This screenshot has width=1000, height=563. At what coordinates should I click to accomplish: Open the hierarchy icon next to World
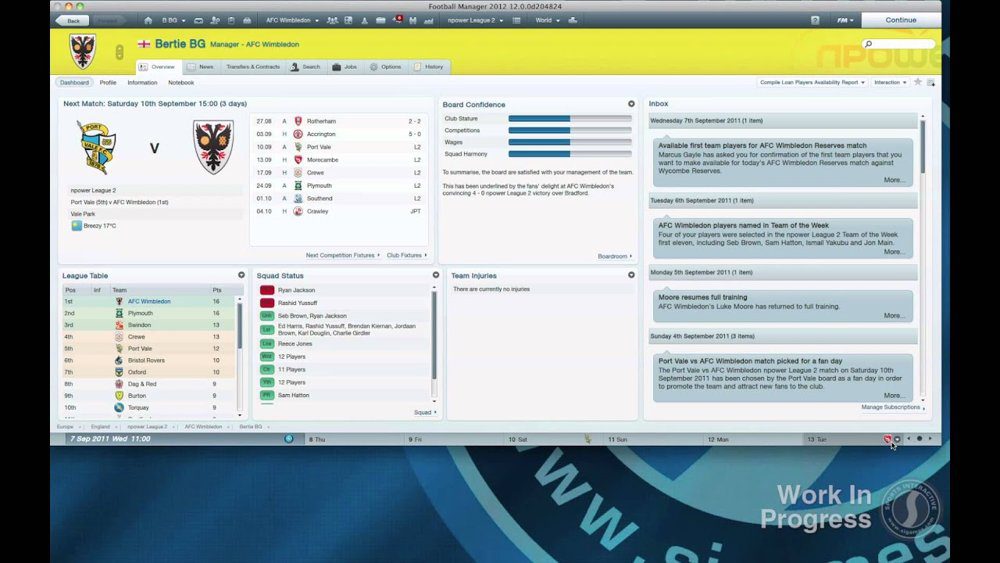click(573, 20)
